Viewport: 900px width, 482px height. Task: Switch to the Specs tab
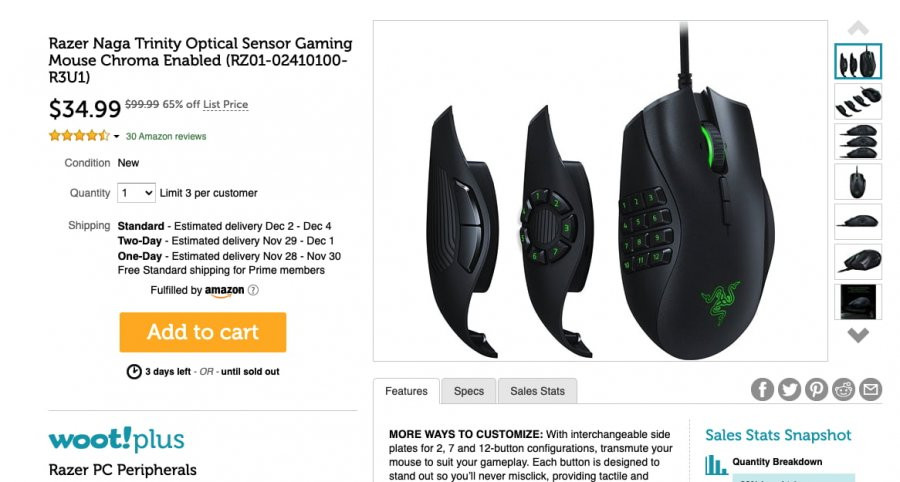tap(468, 391)
